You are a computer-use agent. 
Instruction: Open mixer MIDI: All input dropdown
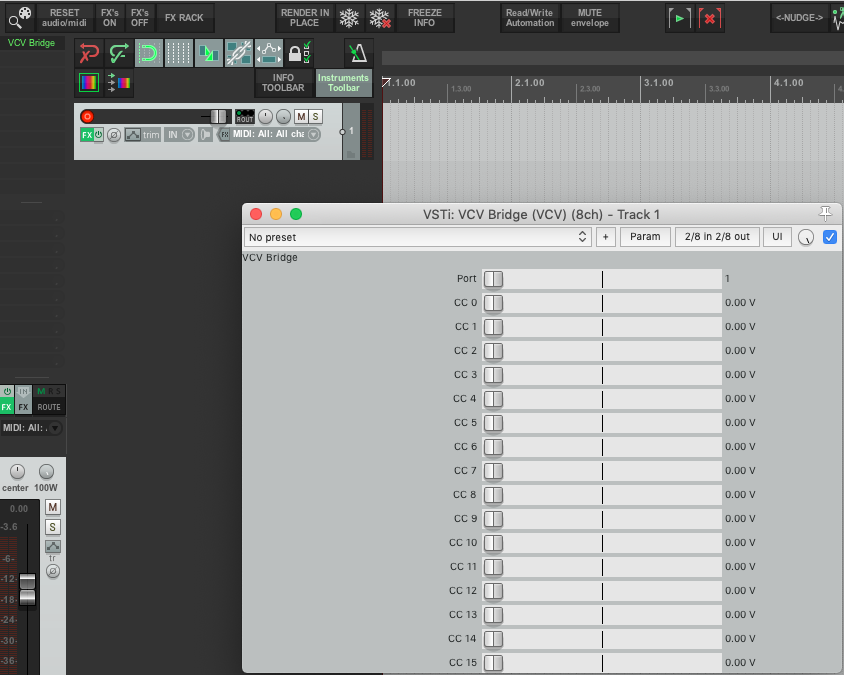(x=32, y=428)
